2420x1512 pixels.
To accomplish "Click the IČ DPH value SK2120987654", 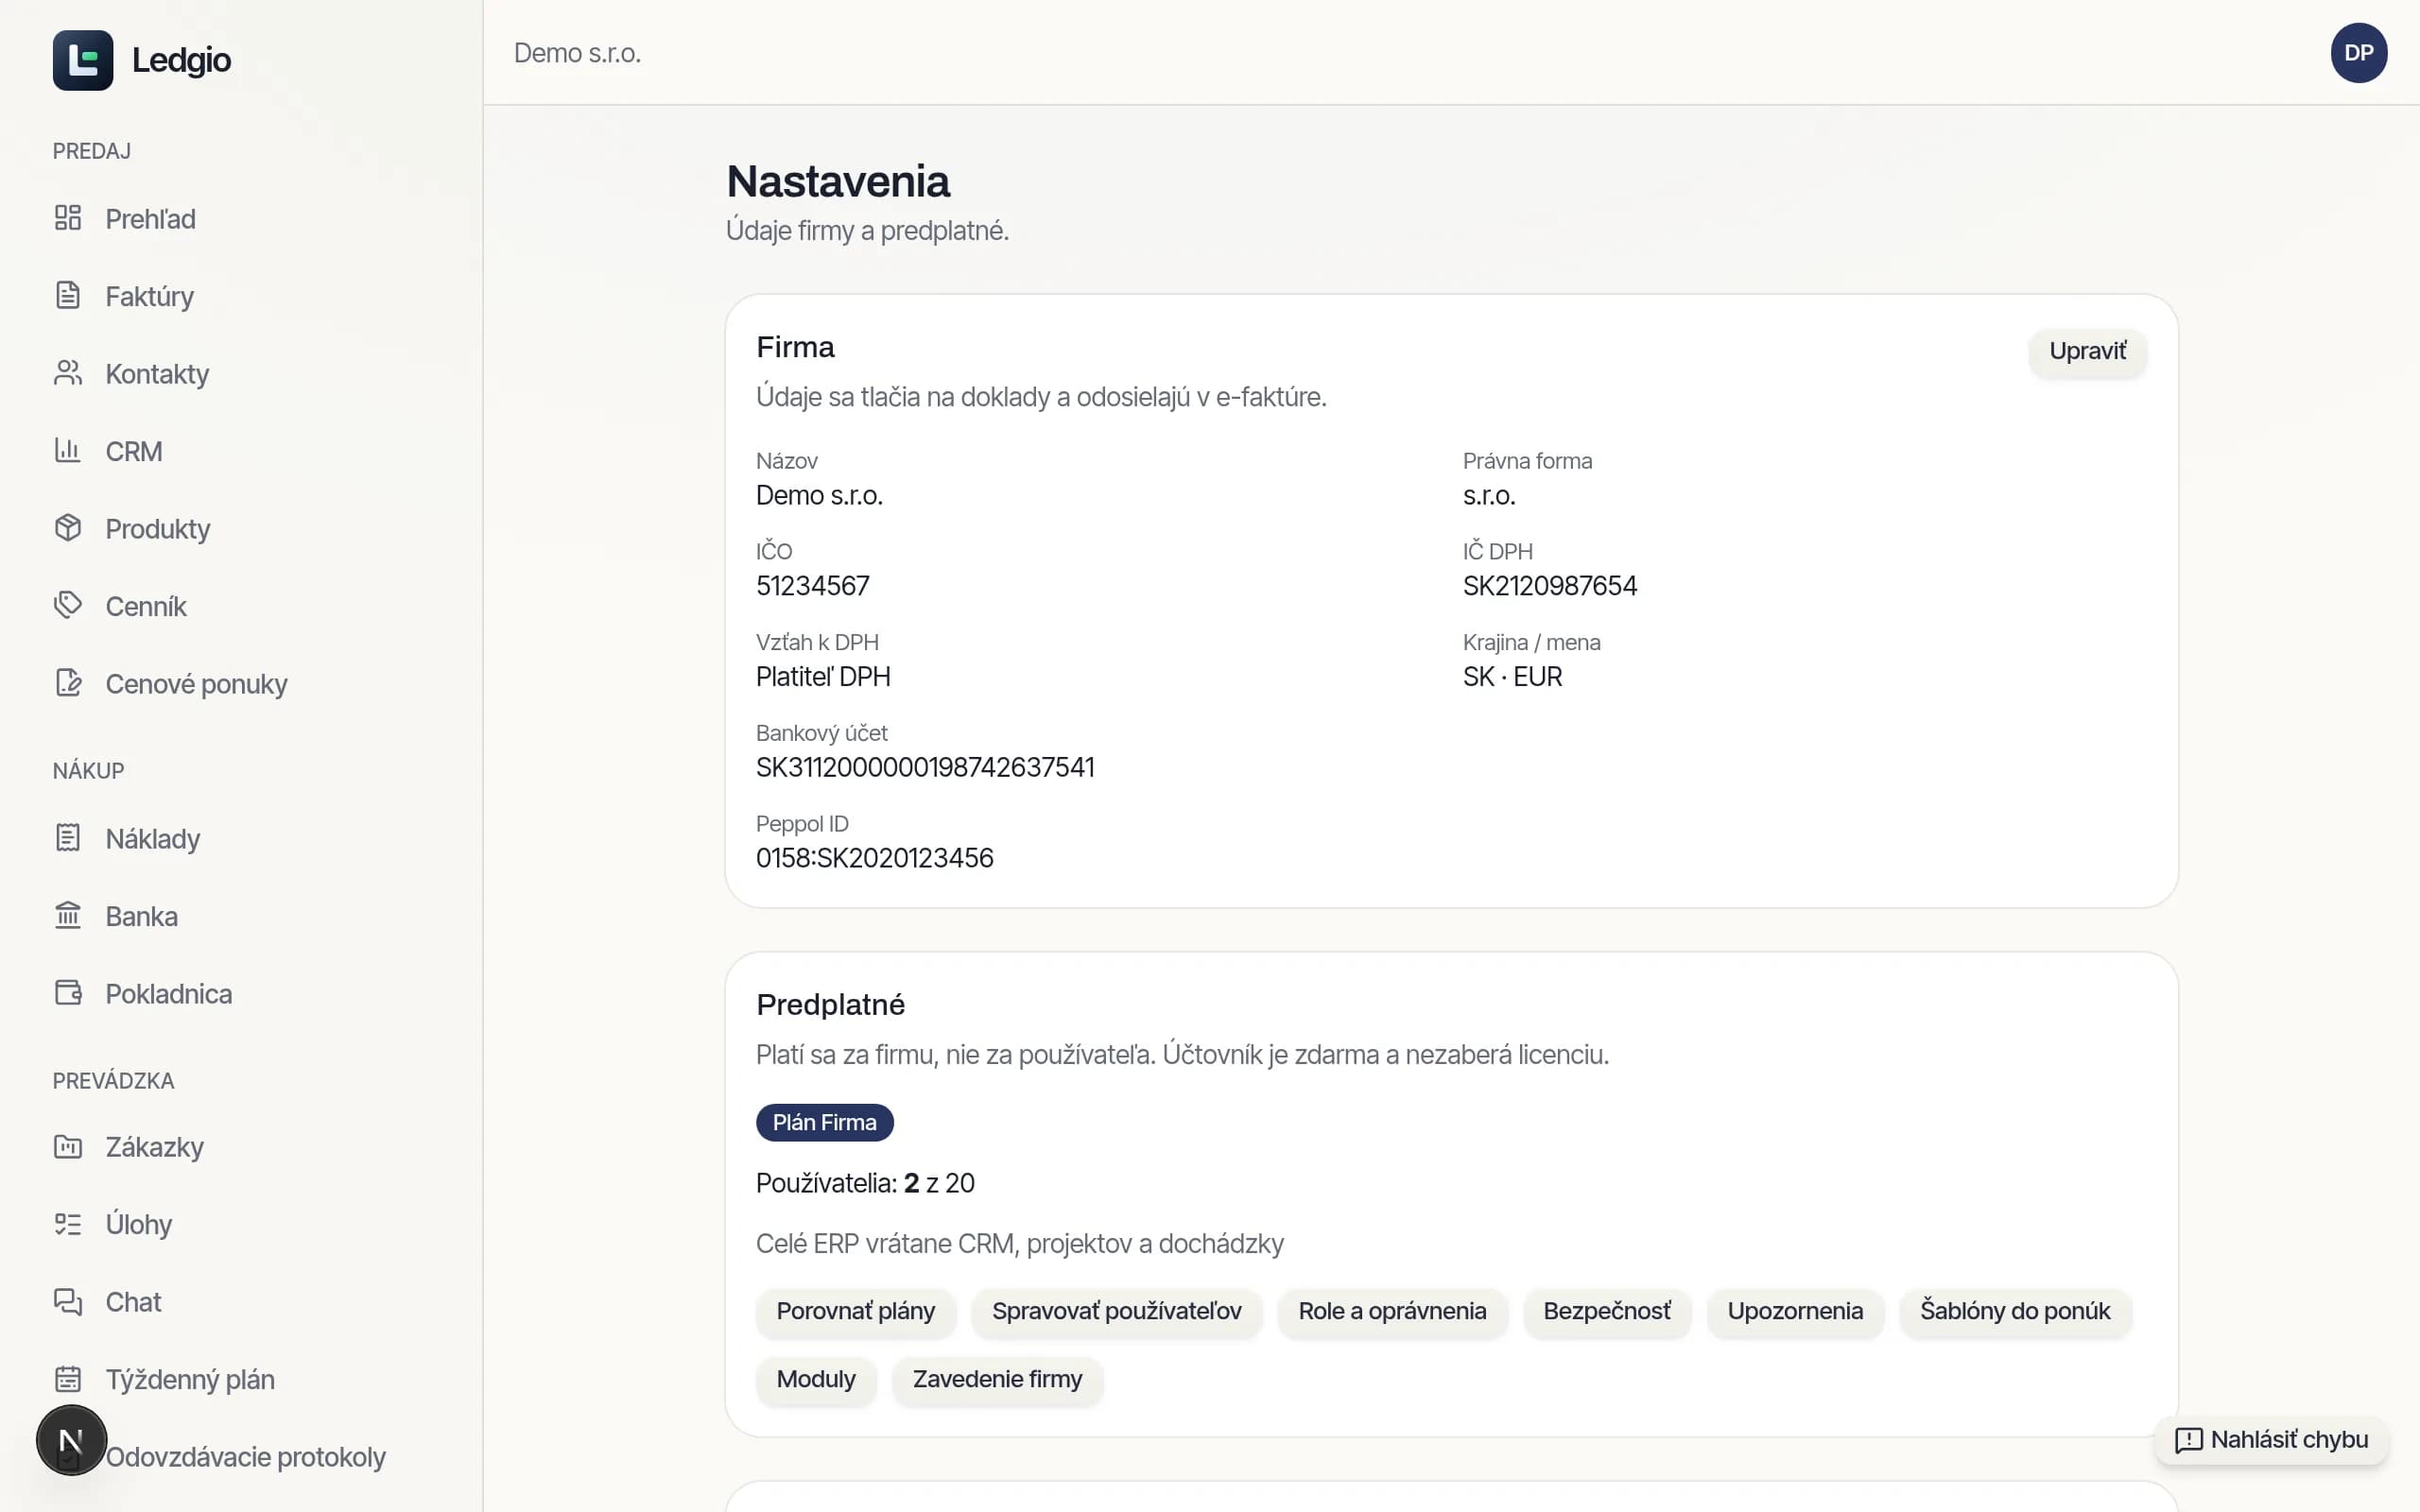I will [x=1549, y=586].
